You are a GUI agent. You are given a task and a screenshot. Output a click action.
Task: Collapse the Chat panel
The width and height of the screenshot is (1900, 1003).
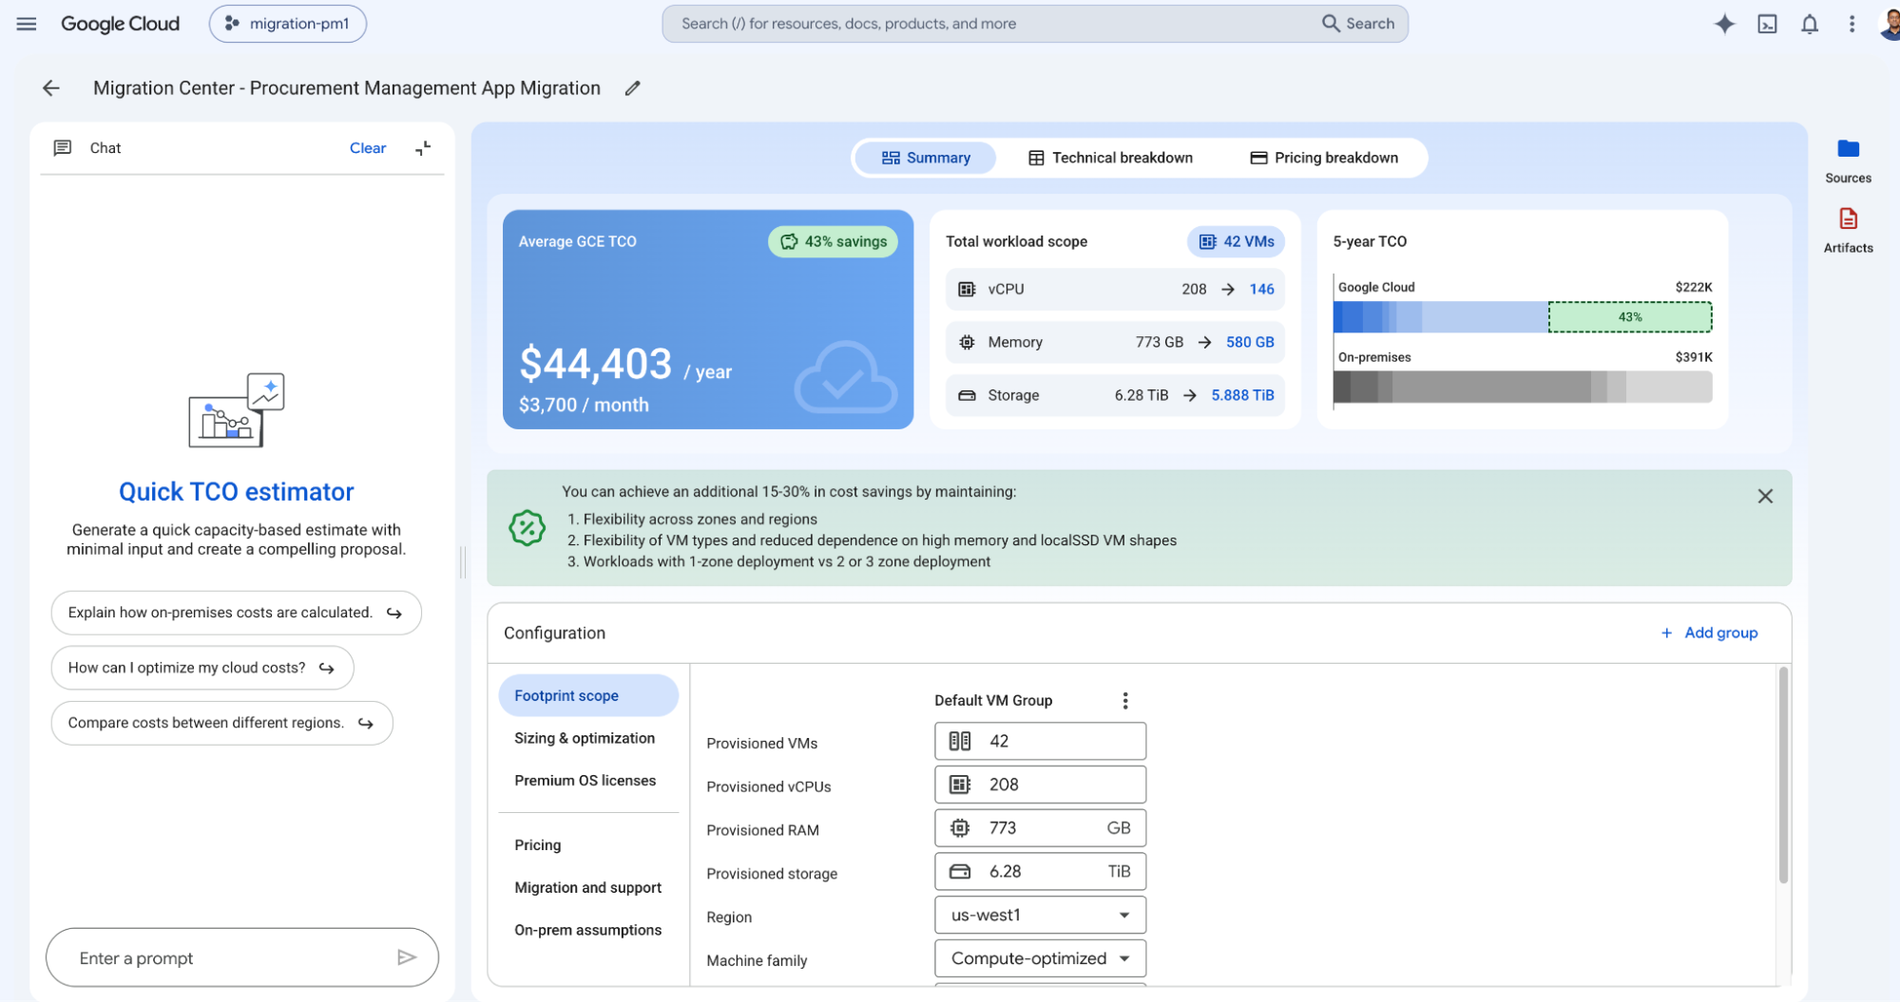point(423,148)
